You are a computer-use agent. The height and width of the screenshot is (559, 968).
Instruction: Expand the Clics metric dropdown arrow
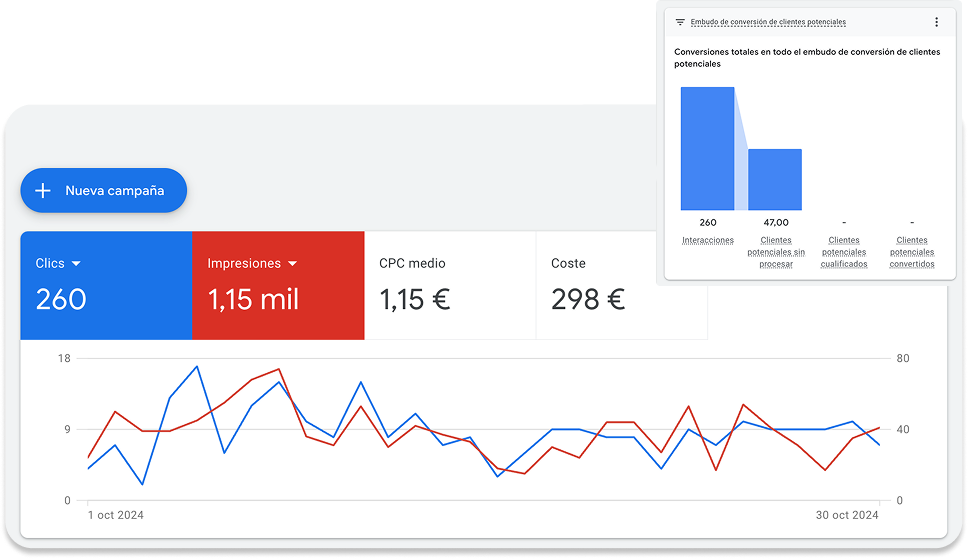[76, 264]
